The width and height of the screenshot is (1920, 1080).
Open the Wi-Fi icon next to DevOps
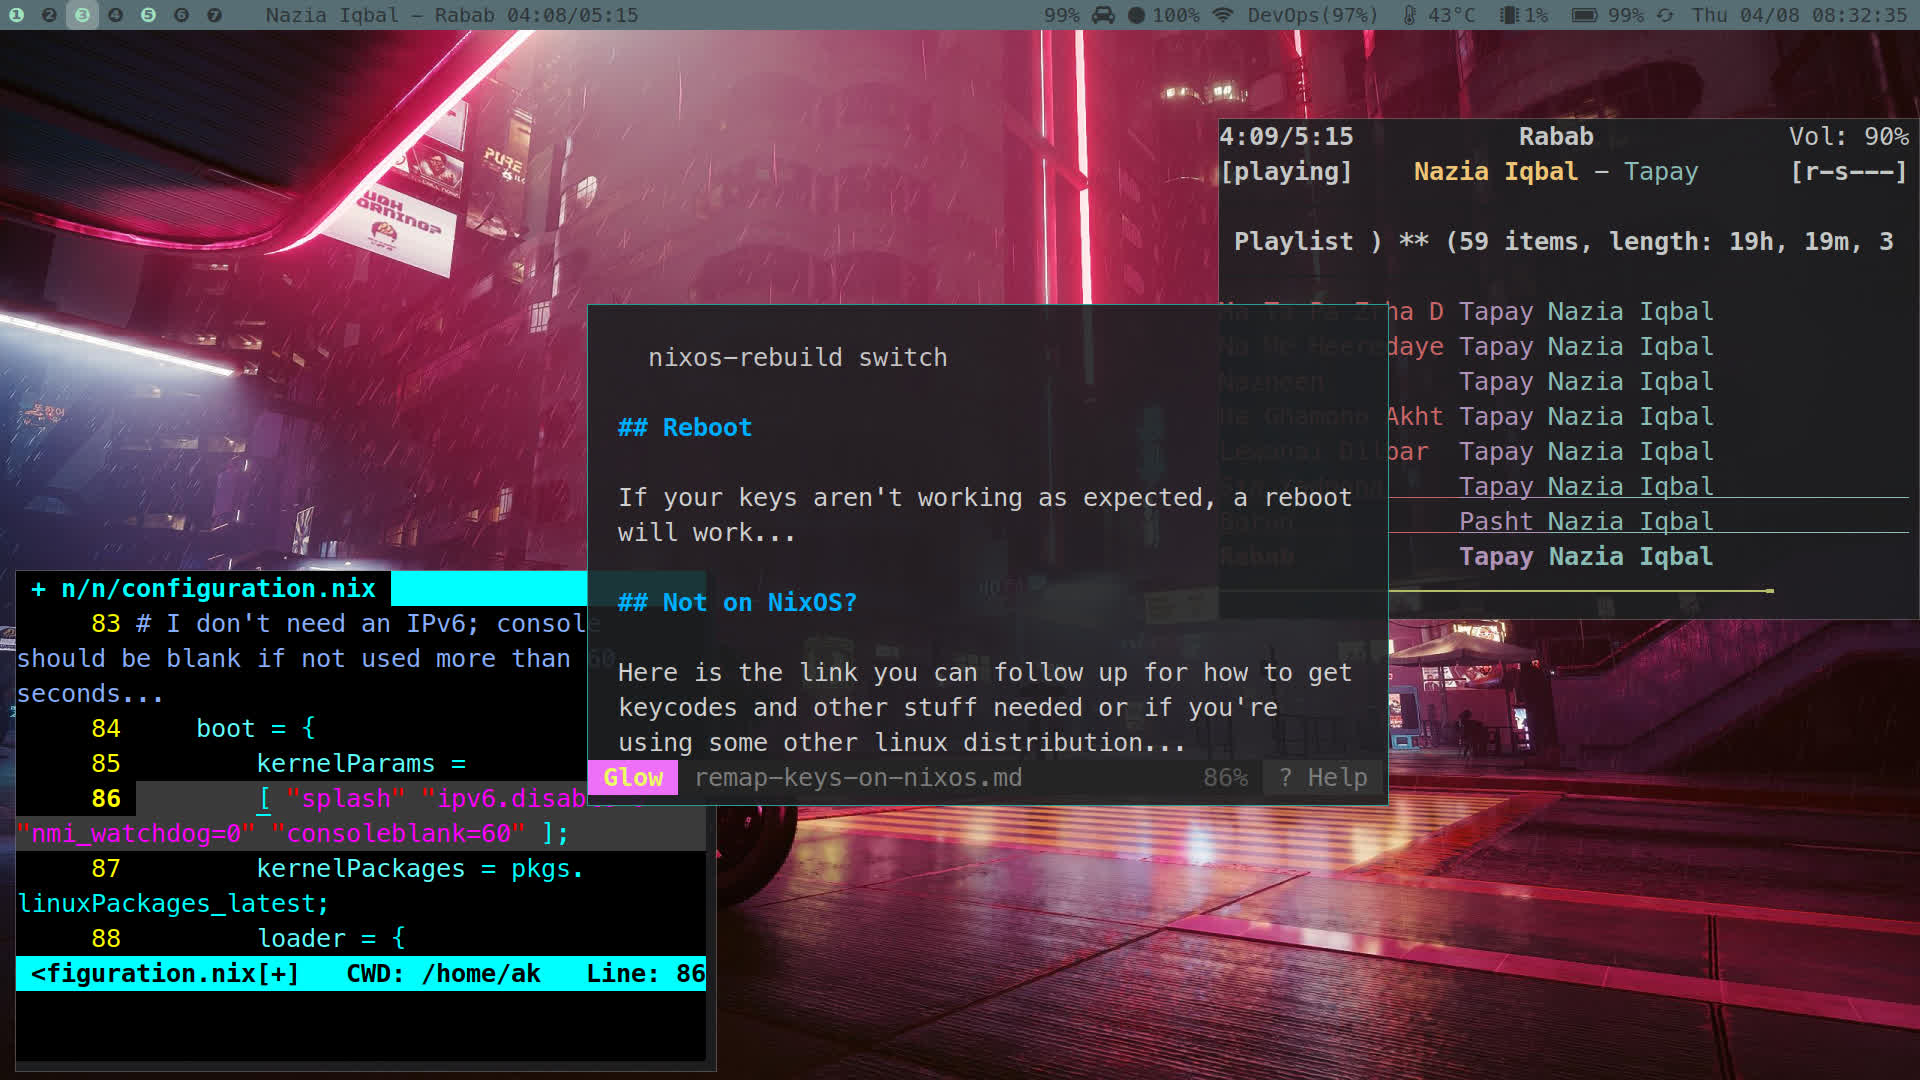pyautogui.click(x=1222, y=15)
